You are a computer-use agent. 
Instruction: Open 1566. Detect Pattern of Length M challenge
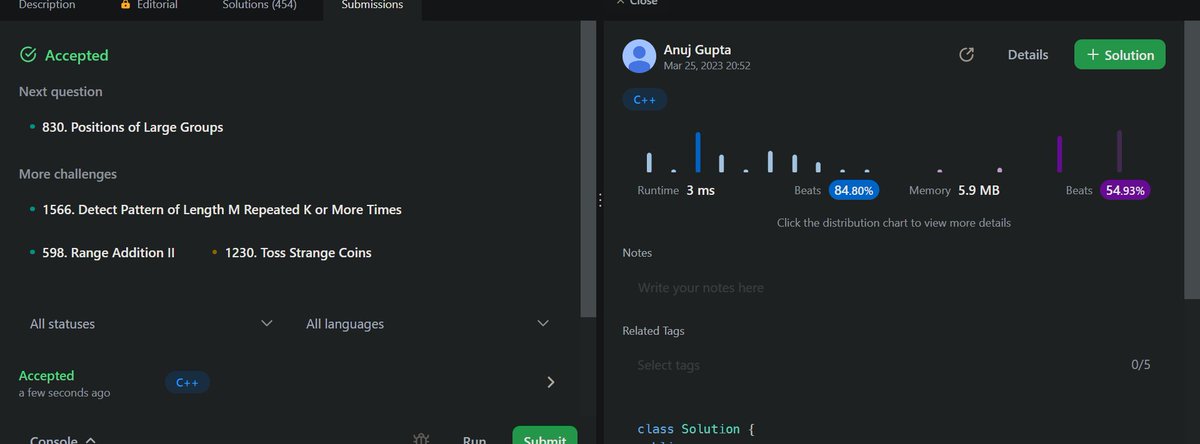222,210
